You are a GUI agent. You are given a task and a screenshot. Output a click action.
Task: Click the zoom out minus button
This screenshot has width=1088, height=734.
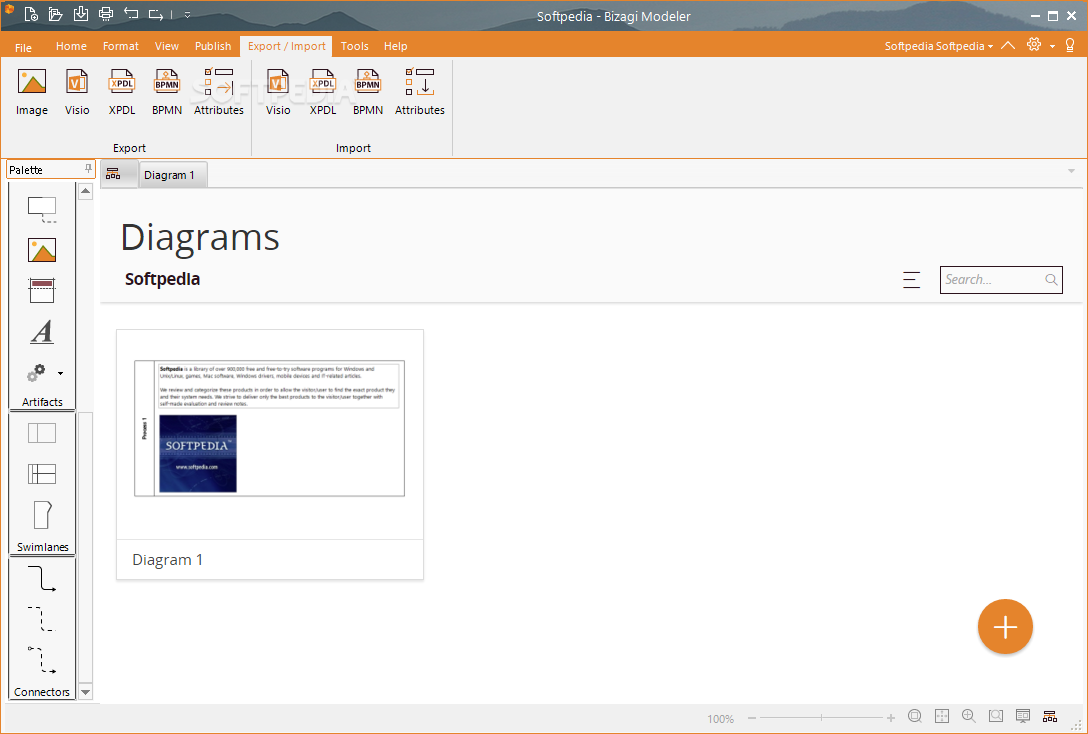click(751, 718)
